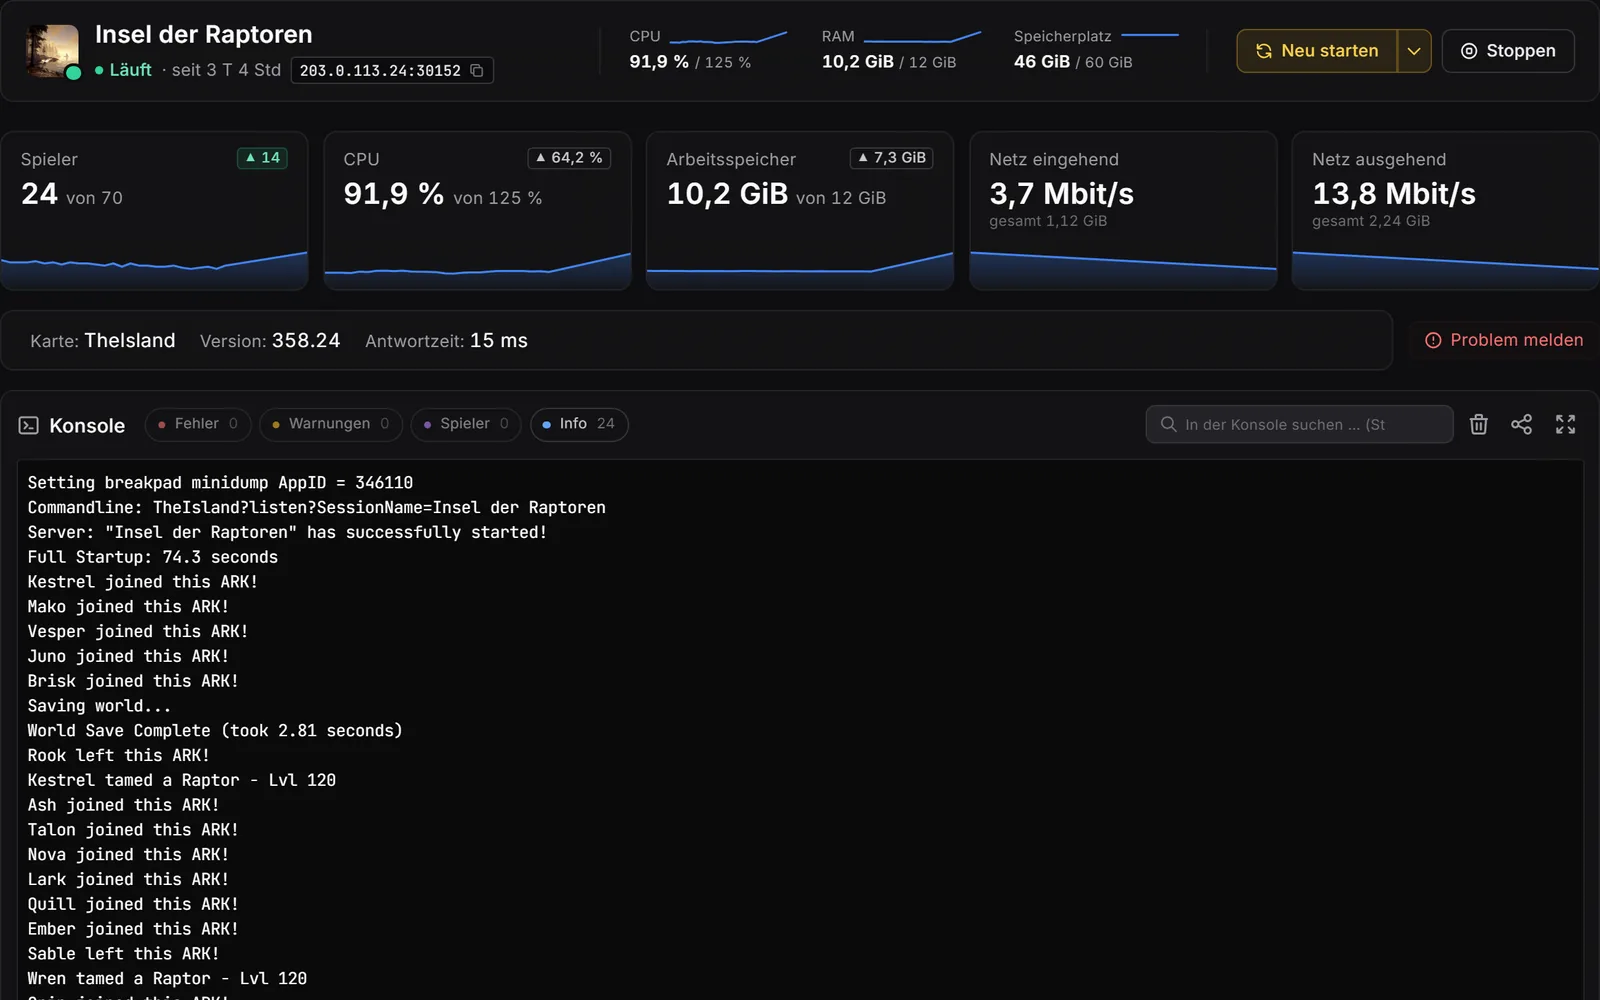Click the uptime text "seit 3 T 4 Std"
Image resolution: width=1600 pixels, height=1000 pixels.
(226, 70)
